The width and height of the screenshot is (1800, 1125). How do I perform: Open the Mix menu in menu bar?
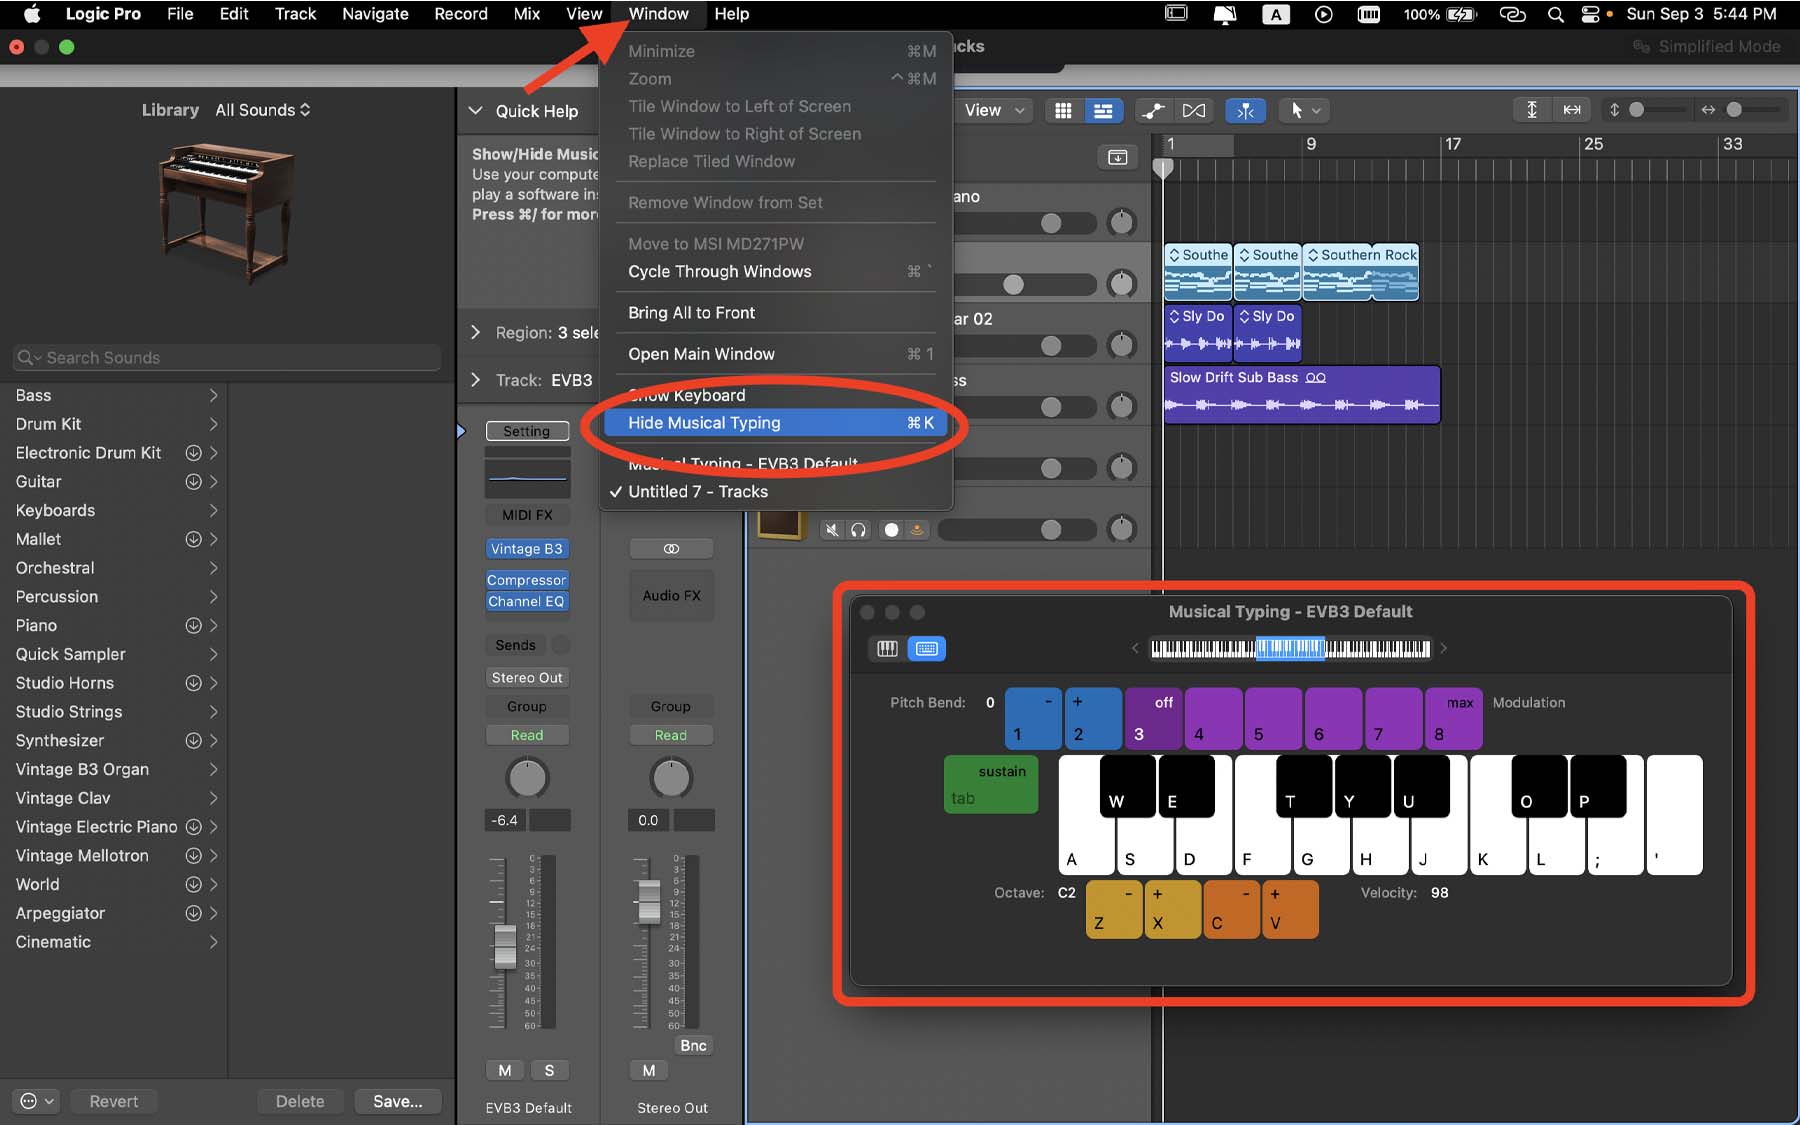(526, 14)
